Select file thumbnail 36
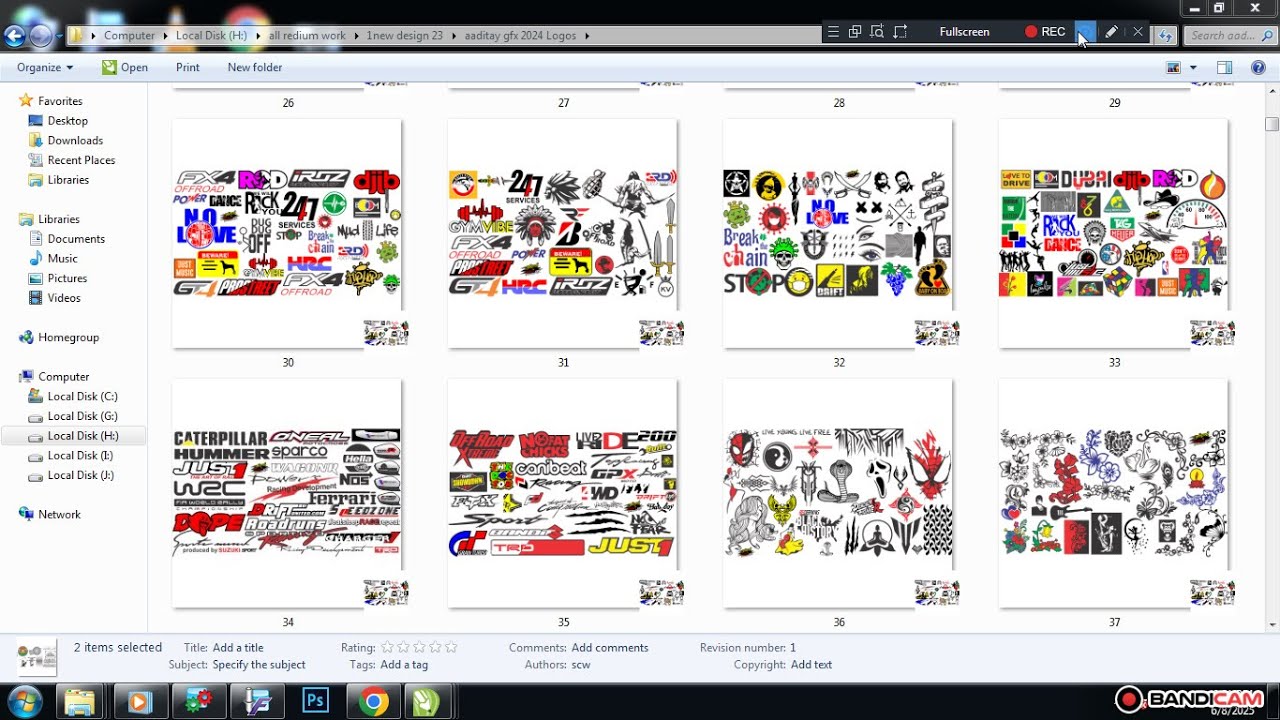 tap(839, 494)
